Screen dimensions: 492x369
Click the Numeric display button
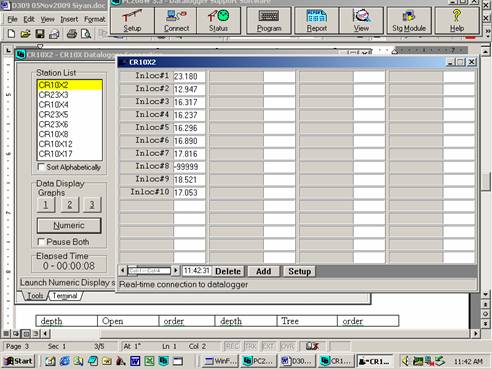[x=69, y=226]
